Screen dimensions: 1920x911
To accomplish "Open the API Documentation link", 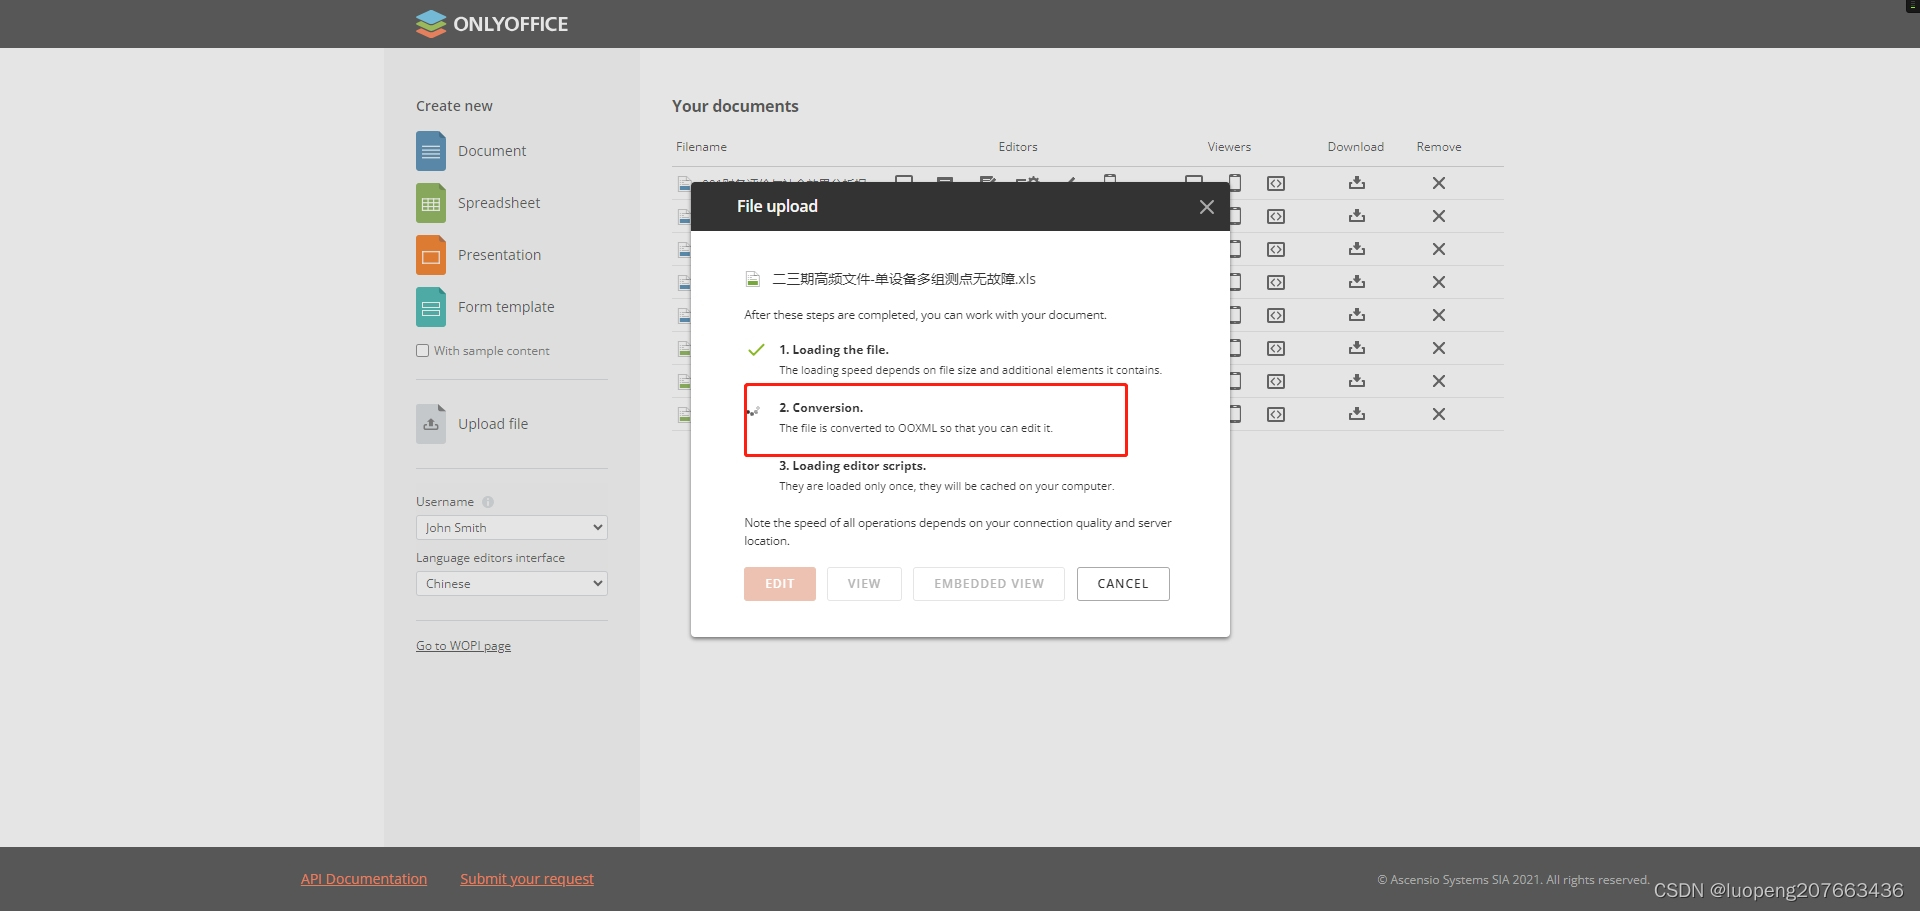I will 364,879.
